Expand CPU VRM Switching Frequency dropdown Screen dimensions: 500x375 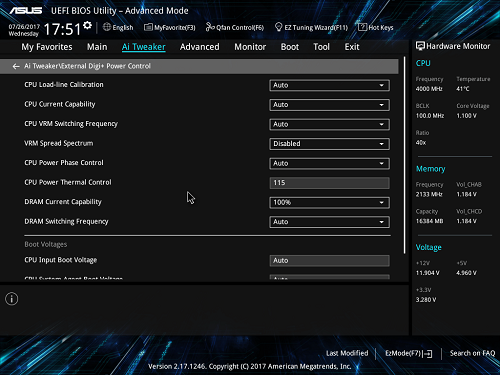329,124
